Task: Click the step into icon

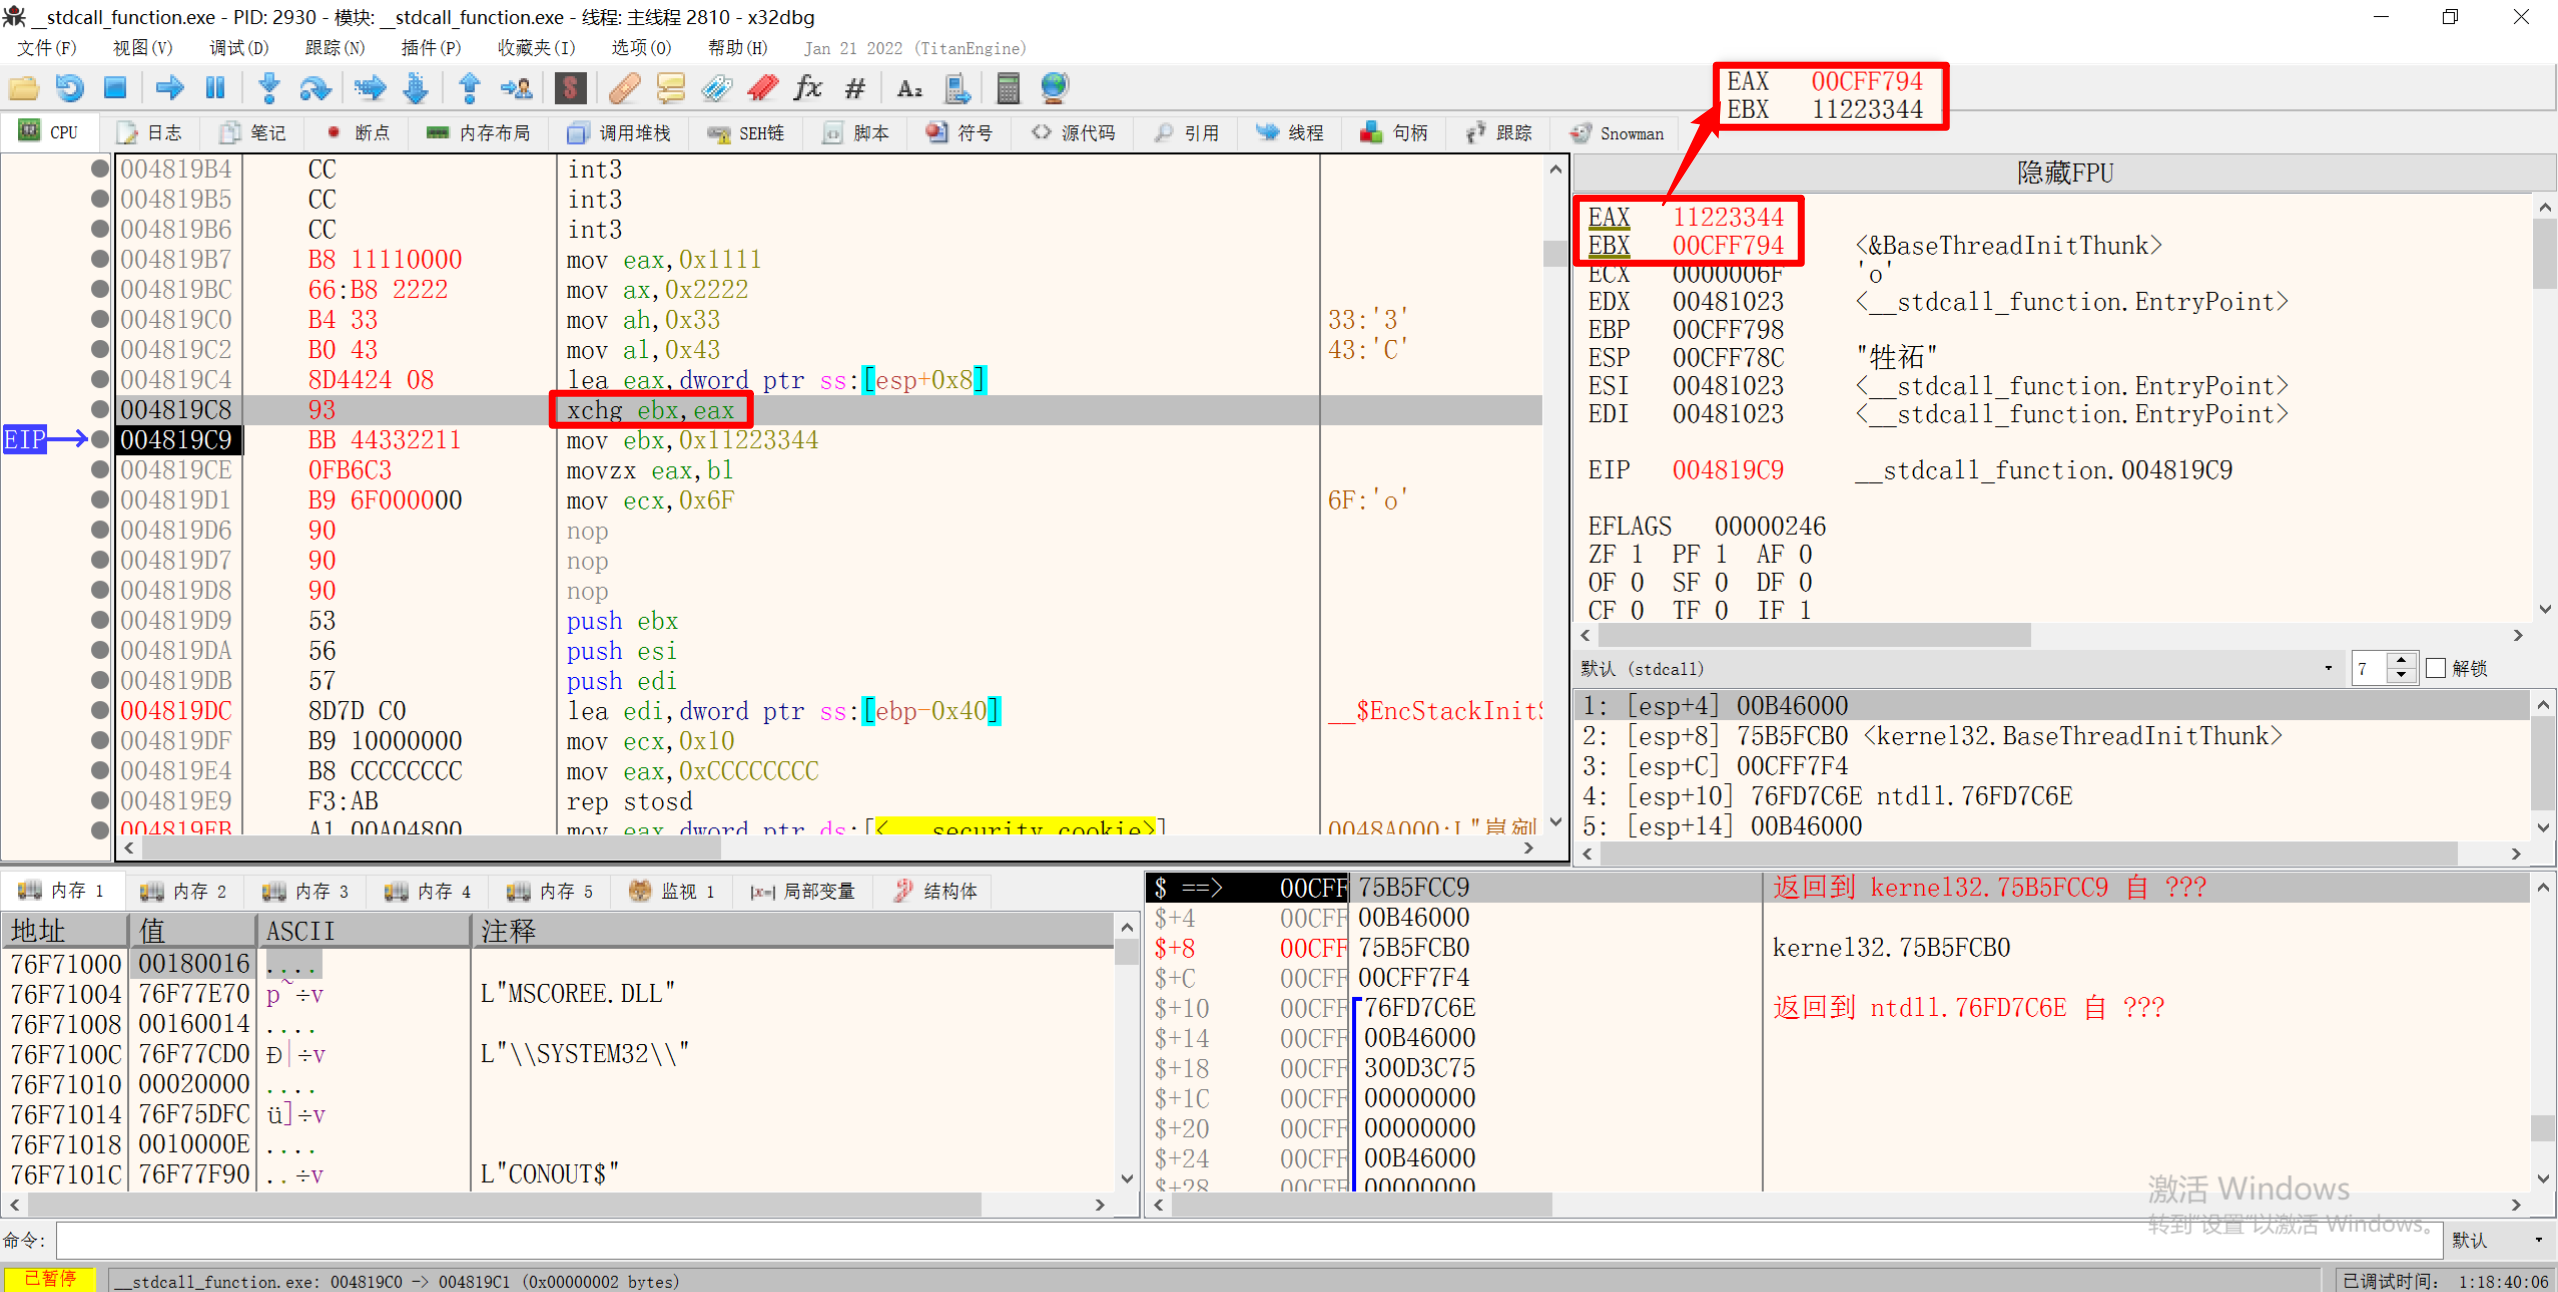Action: pyautogui.click(x=268, y=88)
